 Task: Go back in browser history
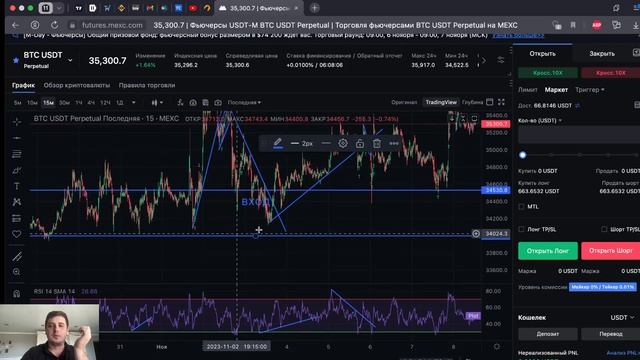click(x=16, y=25)
